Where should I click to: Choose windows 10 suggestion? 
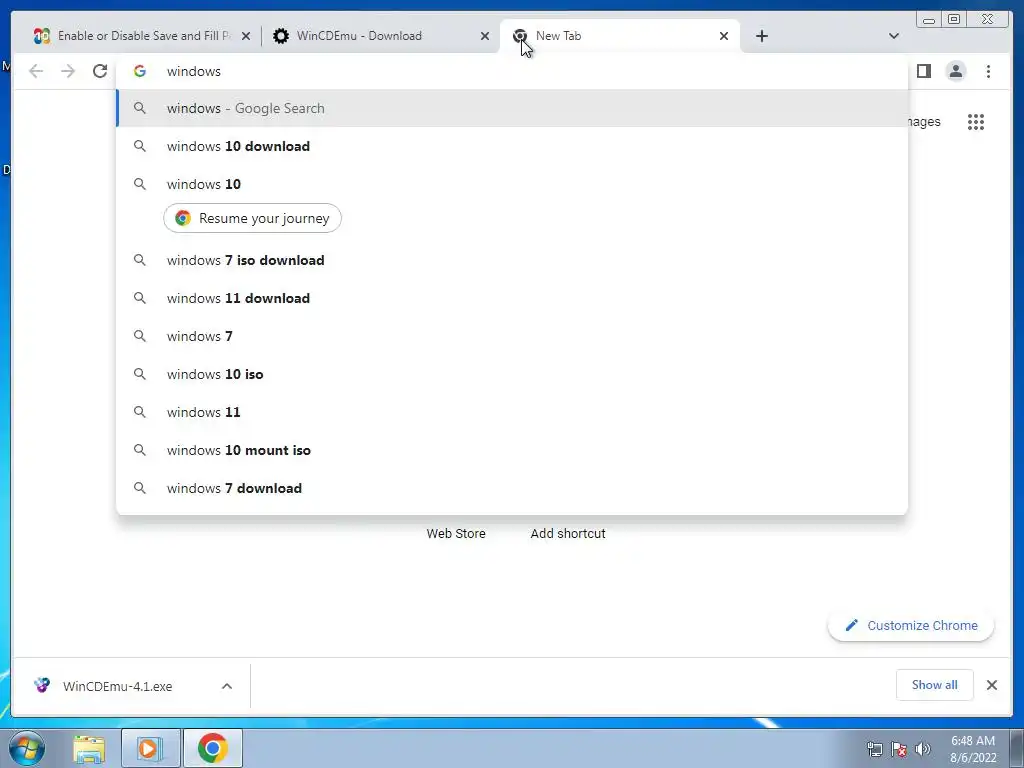pos(512,184)
